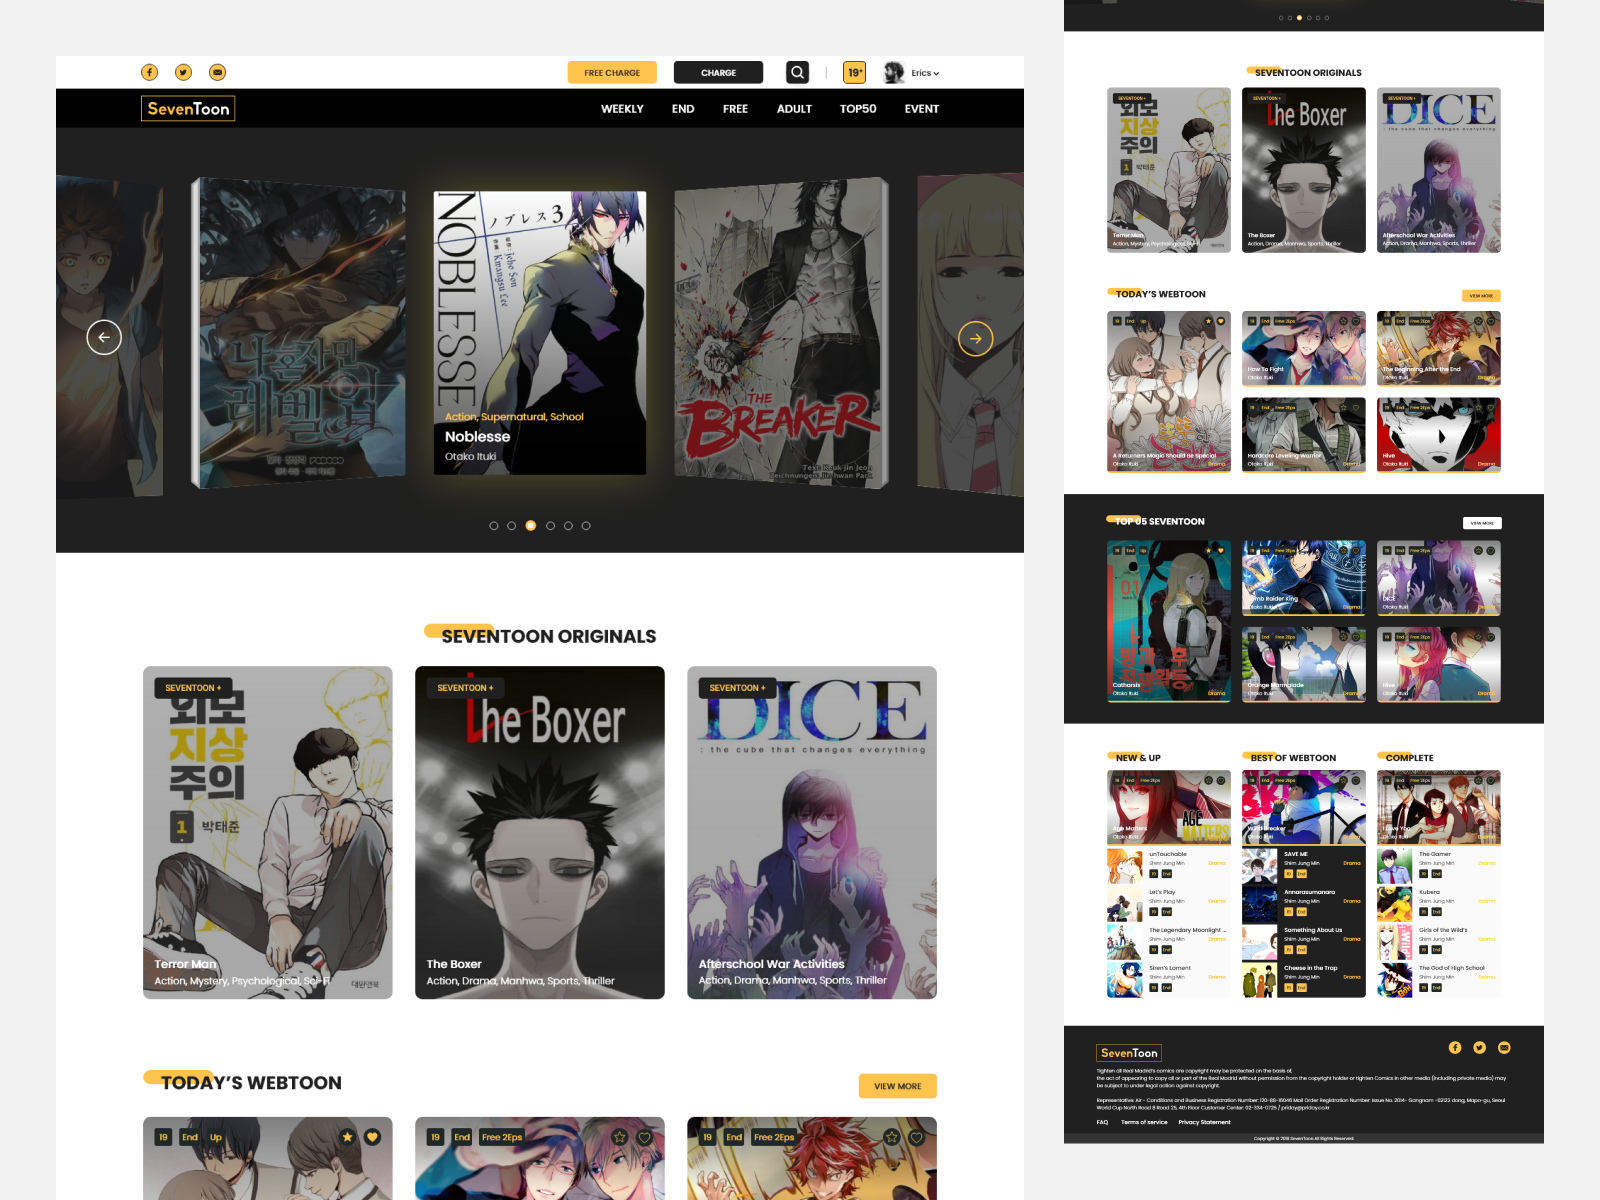Viewport: 1600px width, 1200px height.
Task: Toggle the heart on the large red-haired character card
Action: (917, 1137)
